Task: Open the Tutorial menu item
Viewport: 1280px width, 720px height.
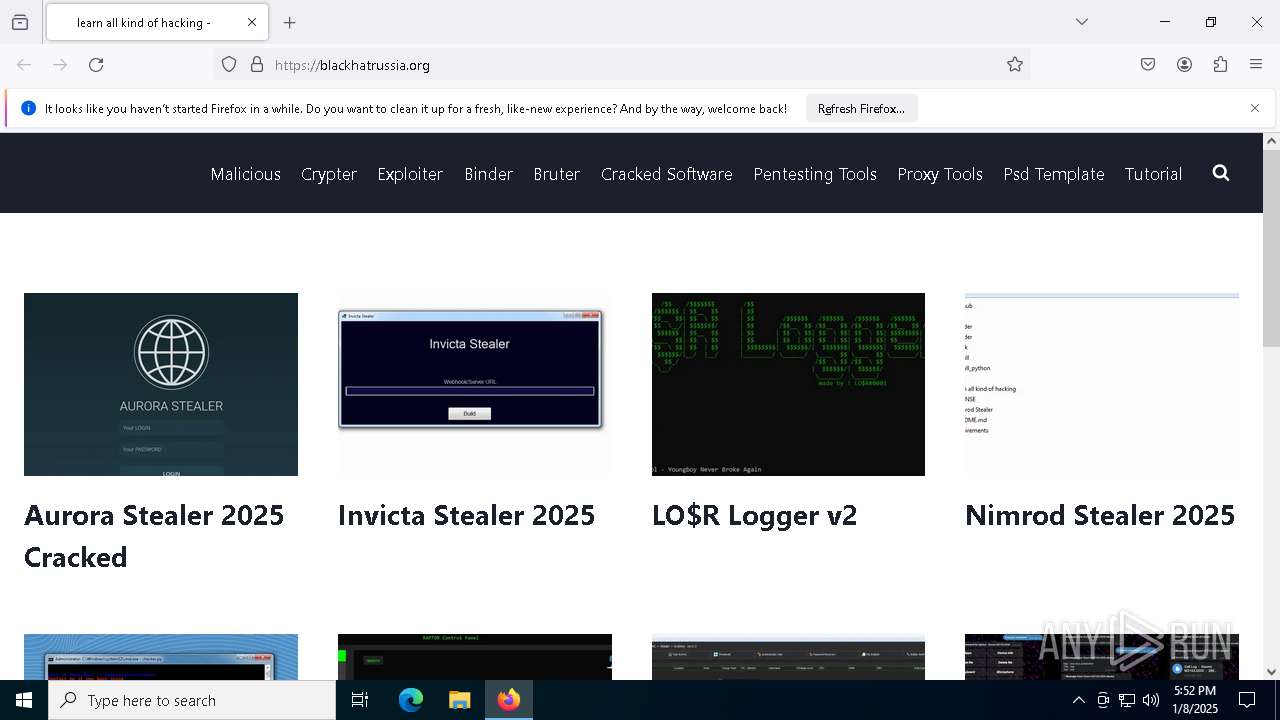Action: pyautogui.click(x=1153, y=174)
